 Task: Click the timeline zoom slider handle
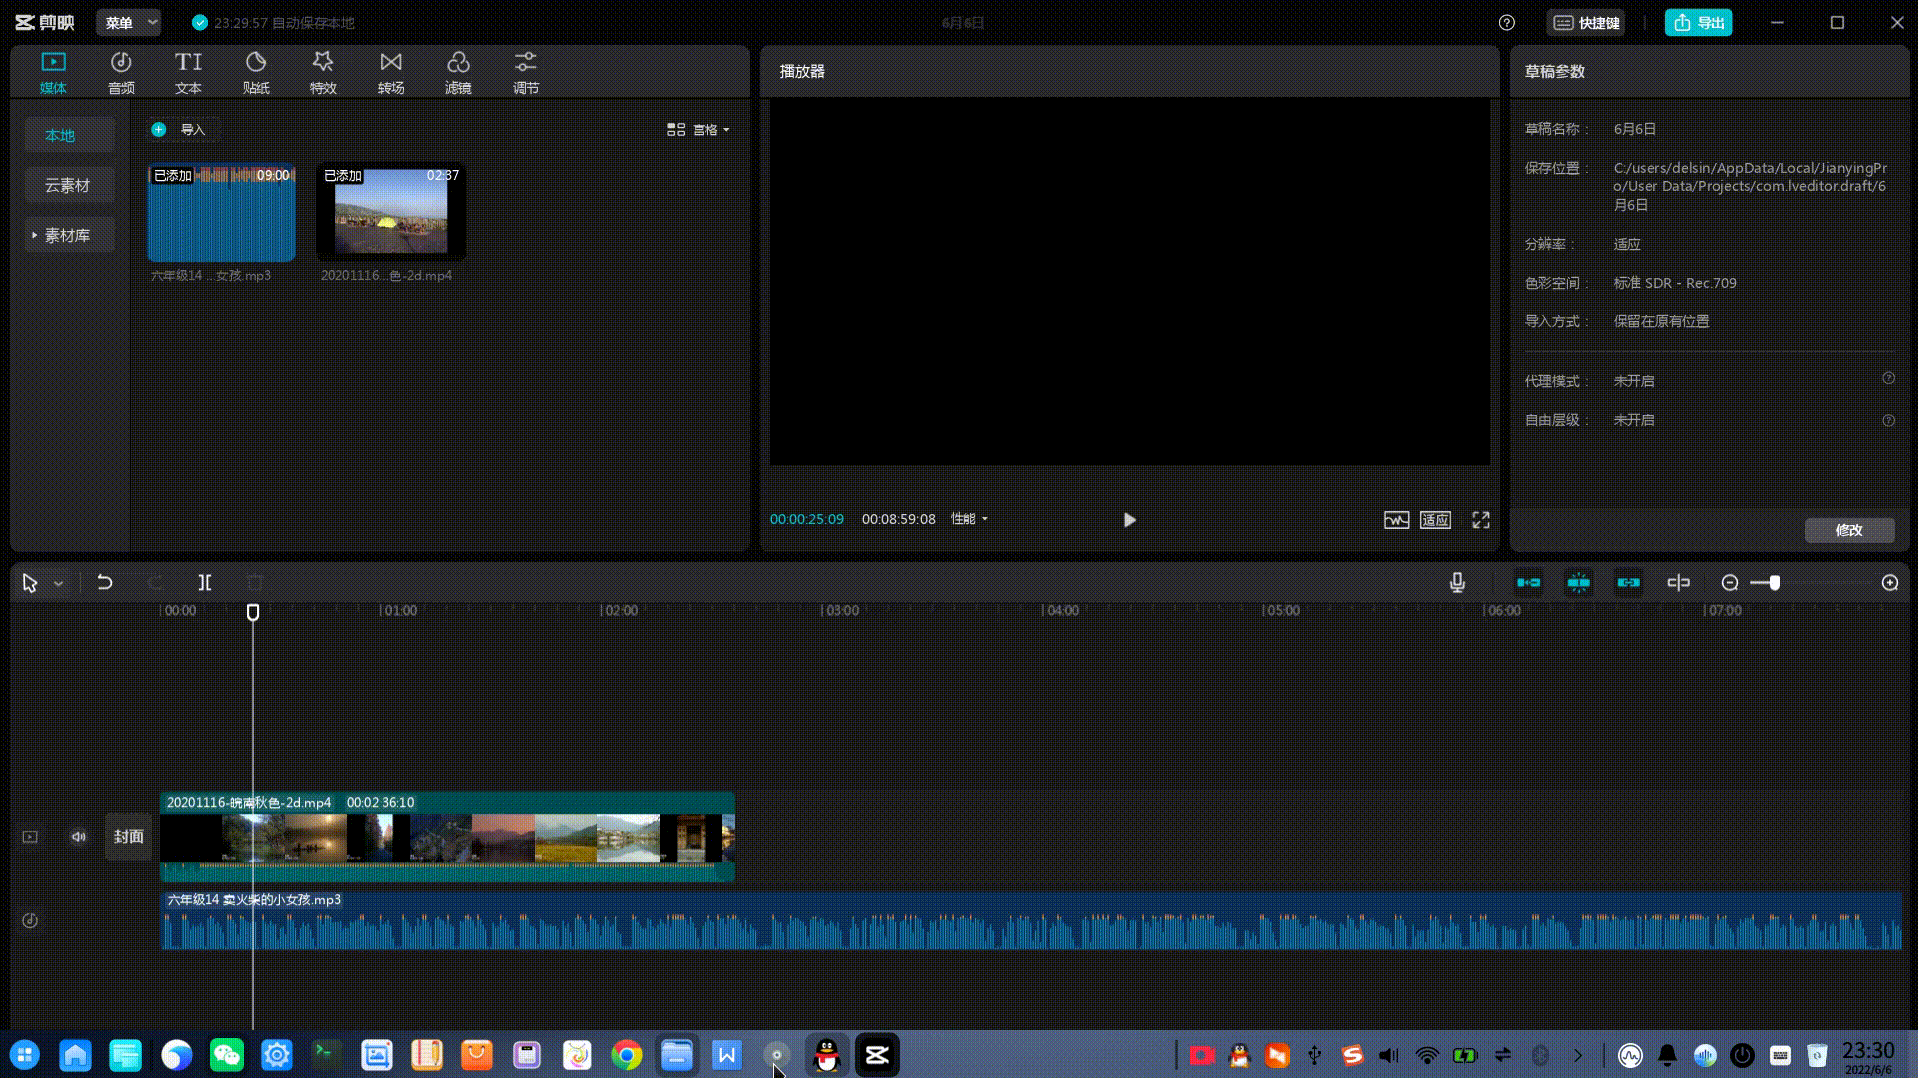click(x=1774, y=583)
